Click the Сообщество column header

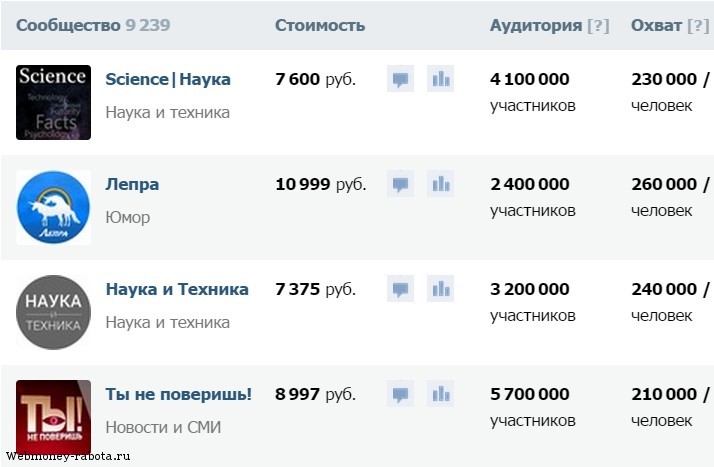[68, 26]
